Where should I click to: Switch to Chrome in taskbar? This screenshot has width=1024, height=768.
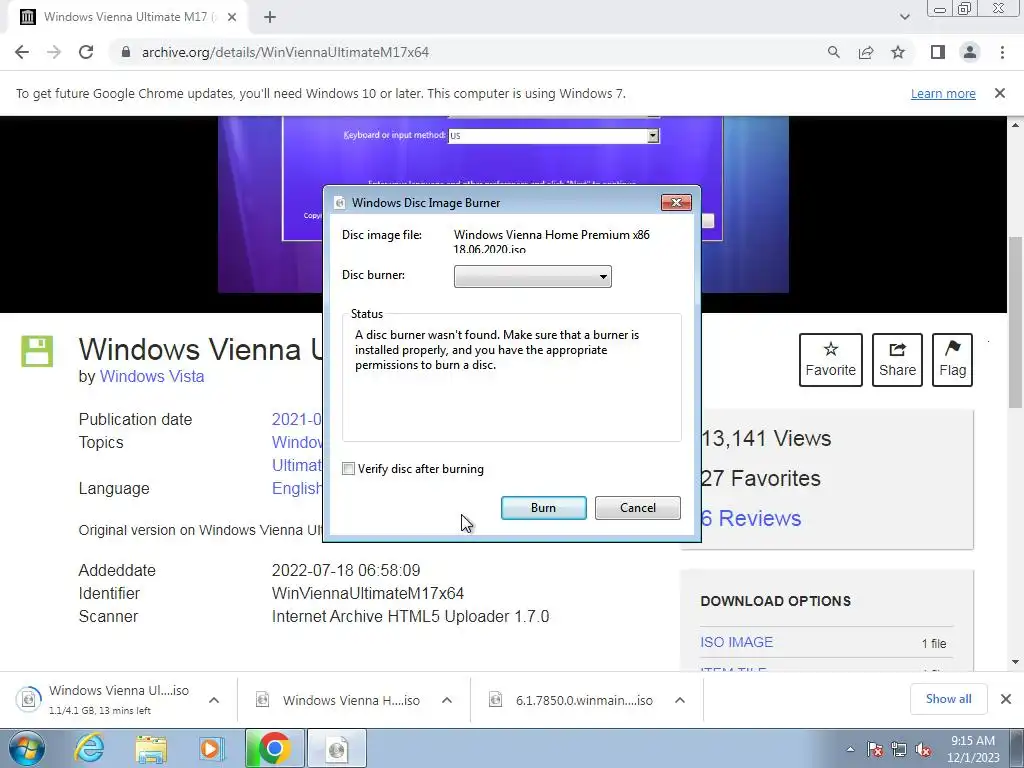[274, 748]
